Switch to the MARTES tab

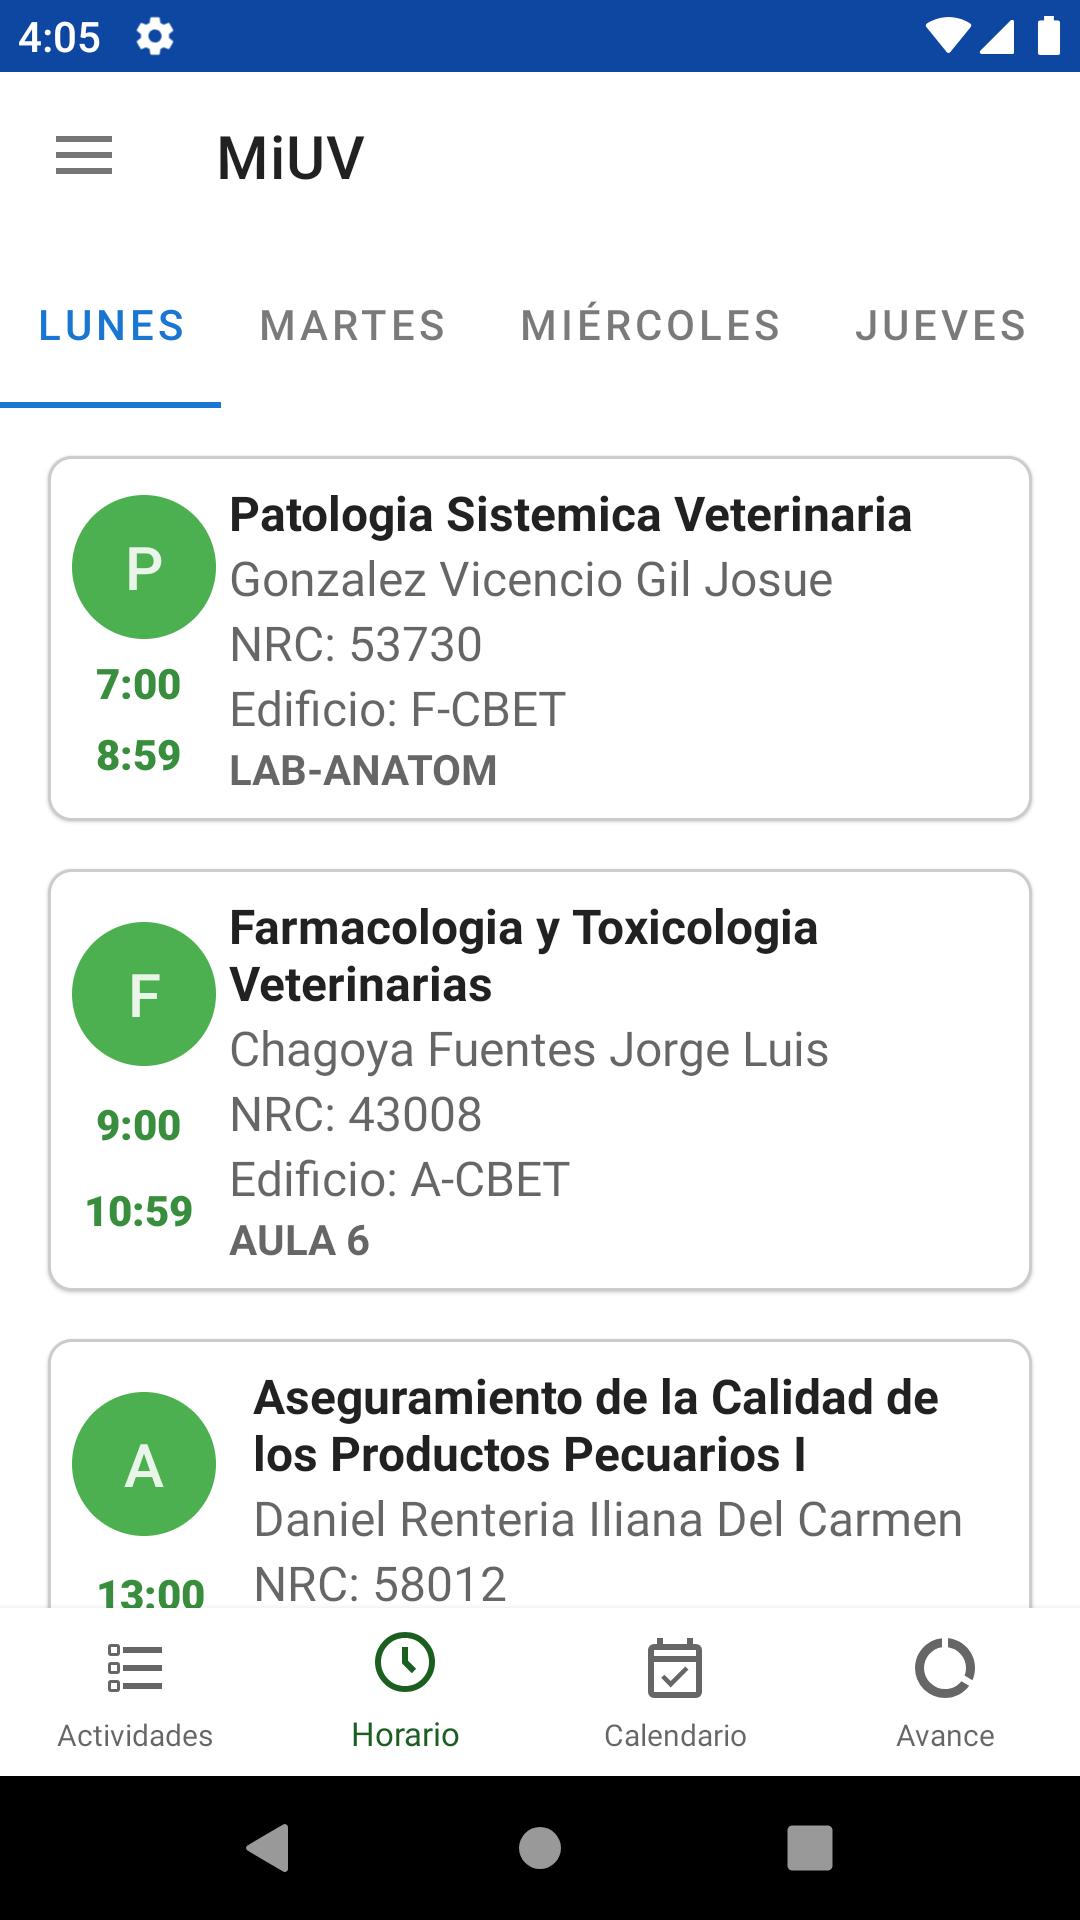coord(353,326)
